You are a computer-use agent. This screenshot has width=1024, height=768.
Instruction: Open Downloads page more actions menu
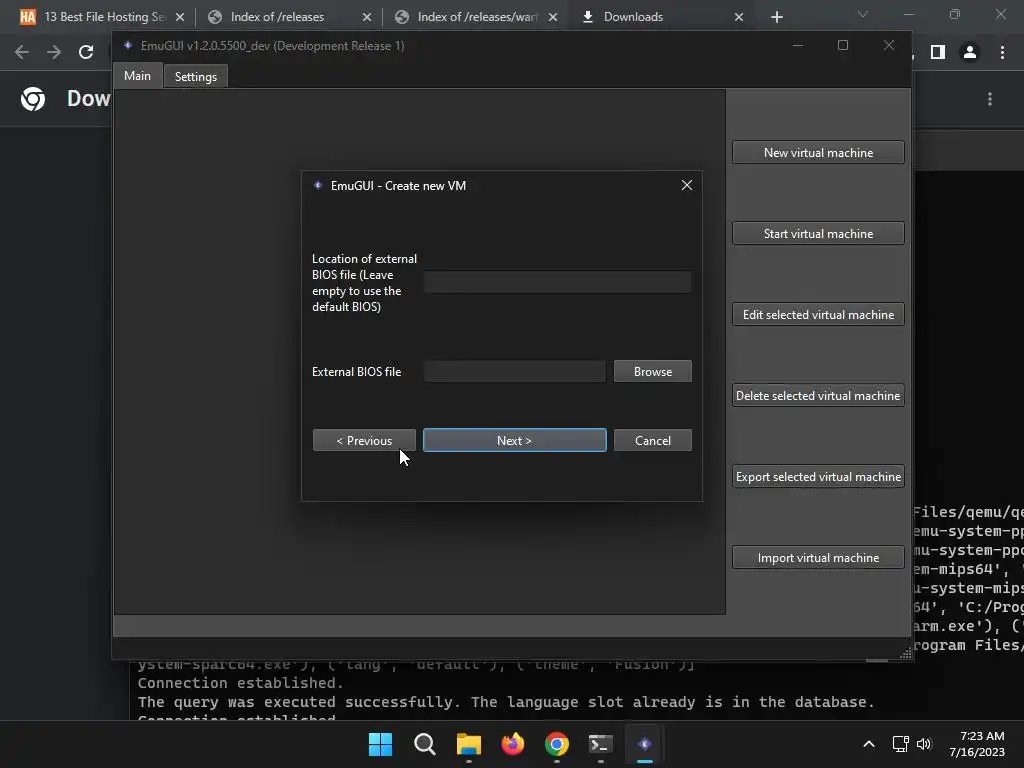(x=990, y=99)
